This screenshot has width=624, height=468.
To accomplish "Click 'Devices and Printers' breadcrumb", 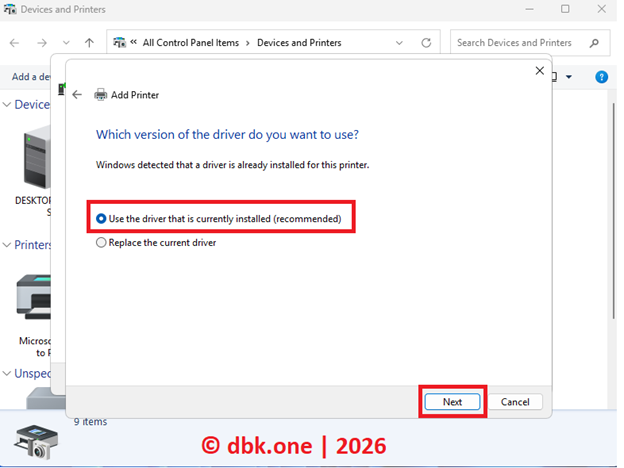I will tap(299, 43).
